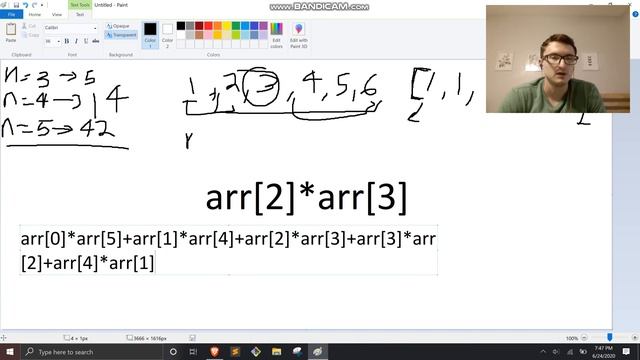The width and height of the screenshot is (640, 360).
Task: Open the Windows Start menu
Action: click(9, 352)
